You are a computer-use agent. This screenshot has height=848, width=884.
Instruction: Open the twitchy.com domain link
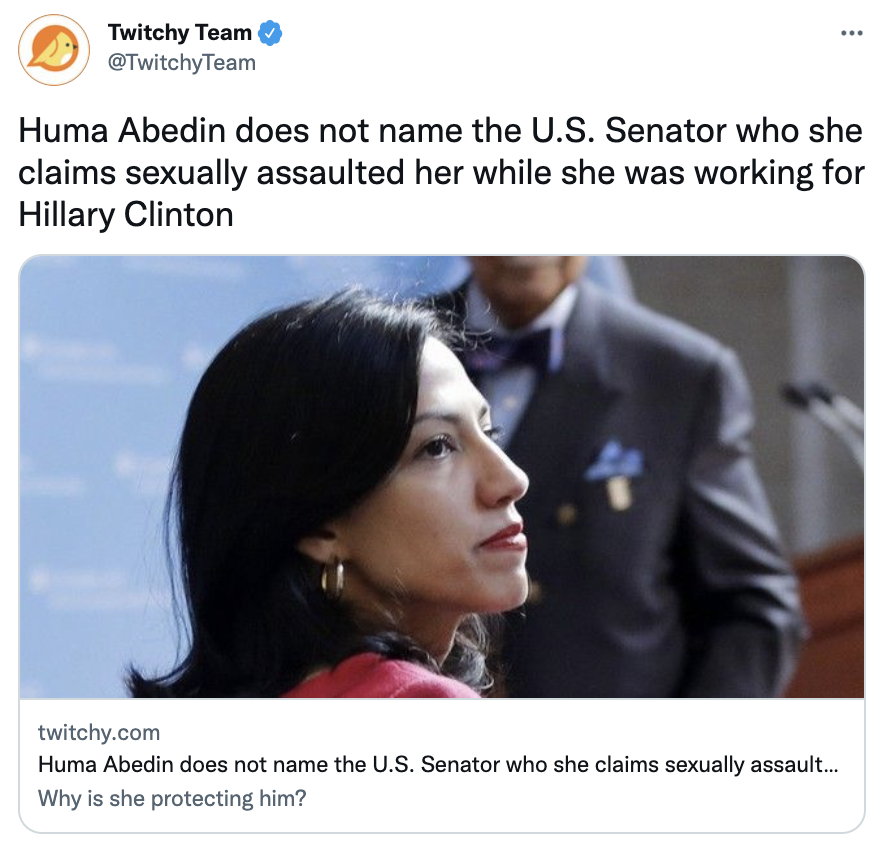pos(99,732)
